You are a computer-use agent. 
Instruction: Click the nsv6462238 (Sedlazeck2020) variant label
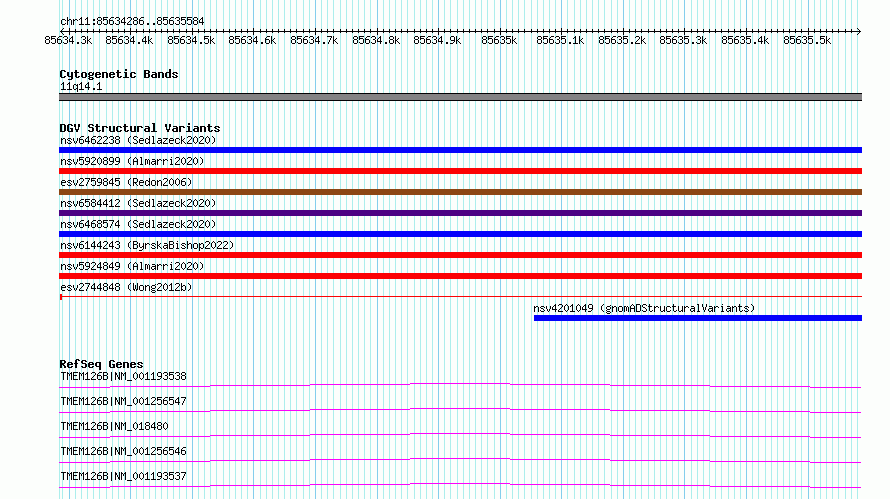(138, 140)
